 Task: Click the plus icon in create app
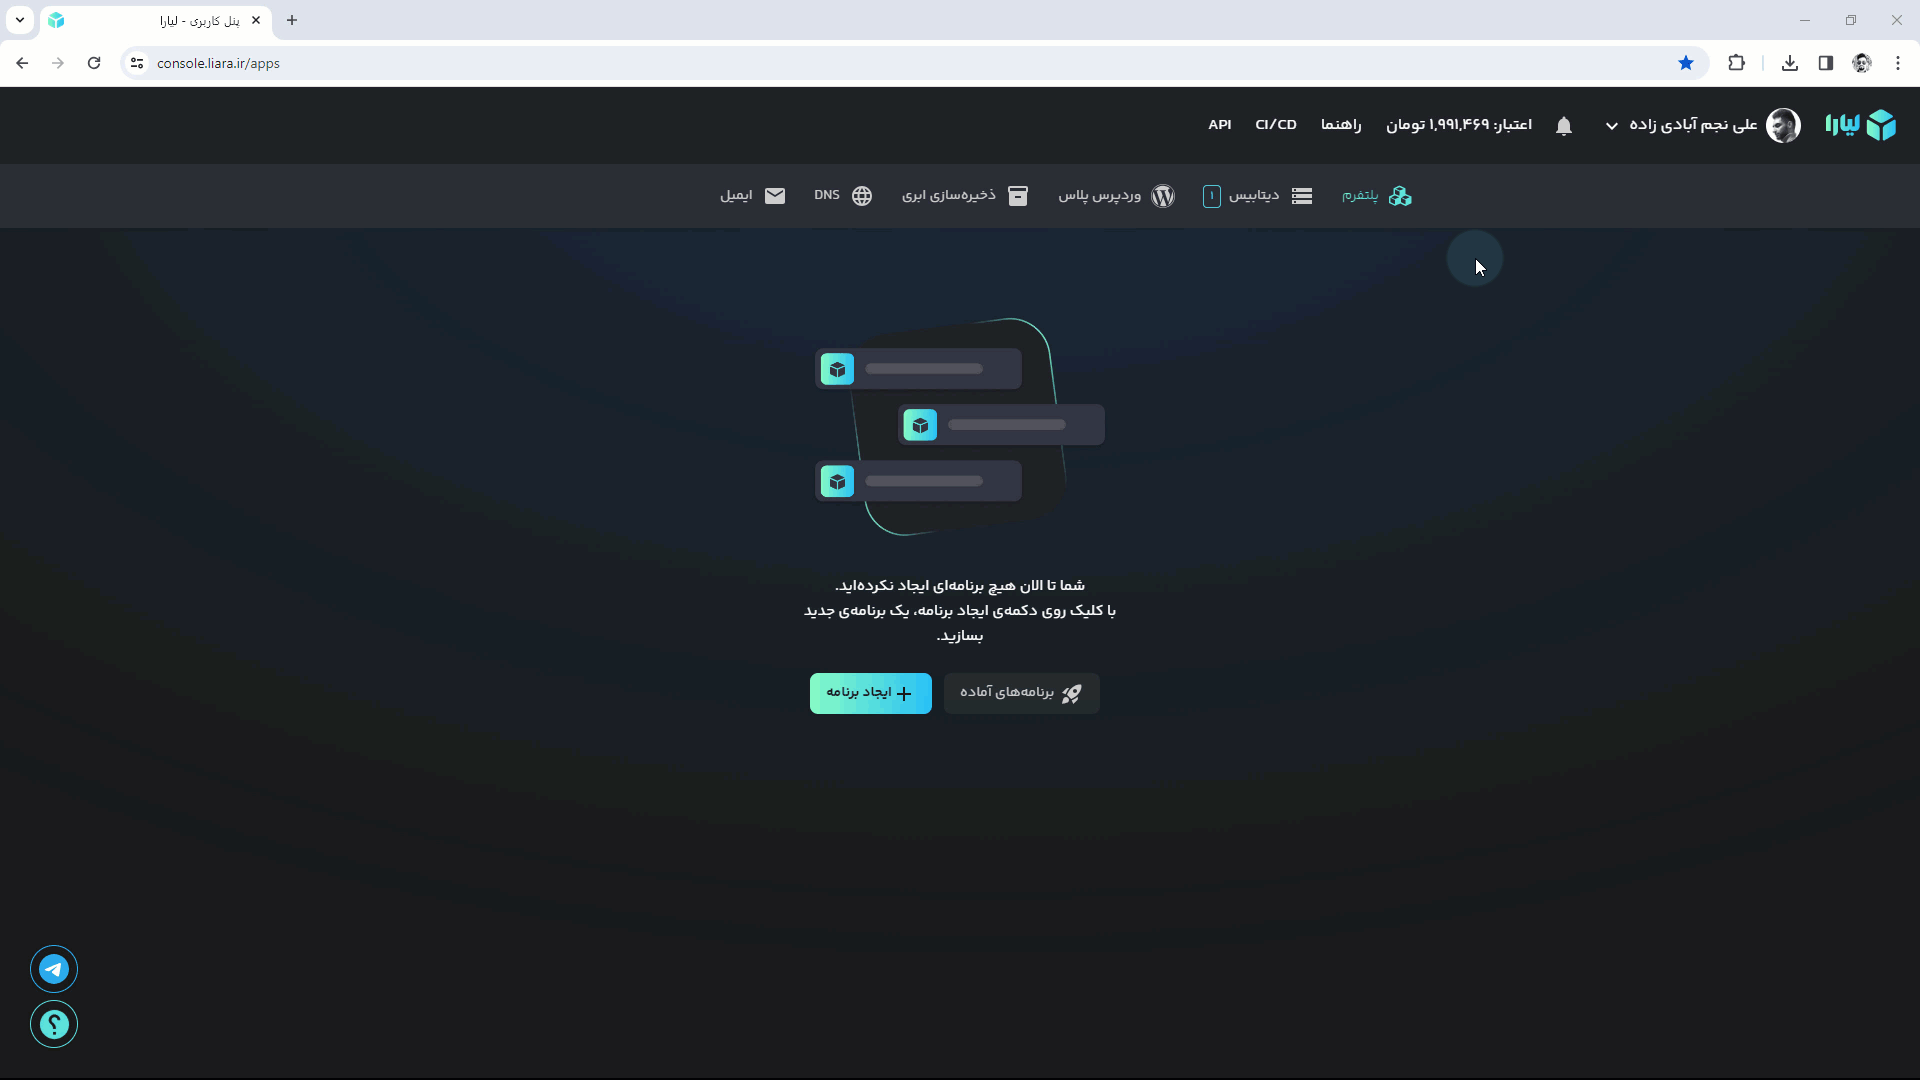tap(904, 694)
